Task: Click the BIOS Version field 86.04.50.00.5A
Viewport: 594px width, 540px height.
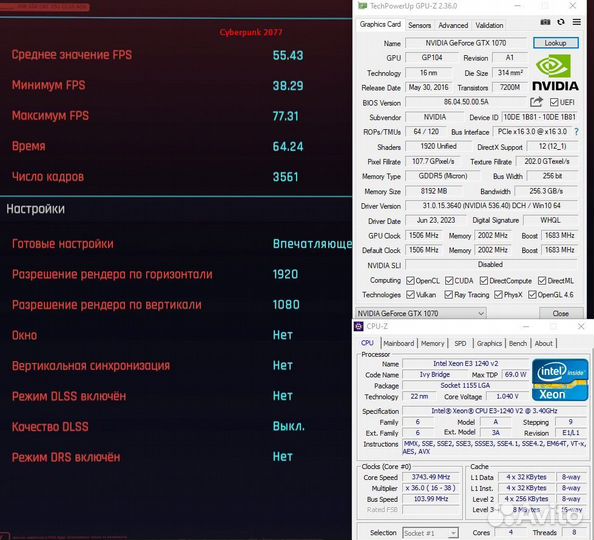Action: click(466, 102)
